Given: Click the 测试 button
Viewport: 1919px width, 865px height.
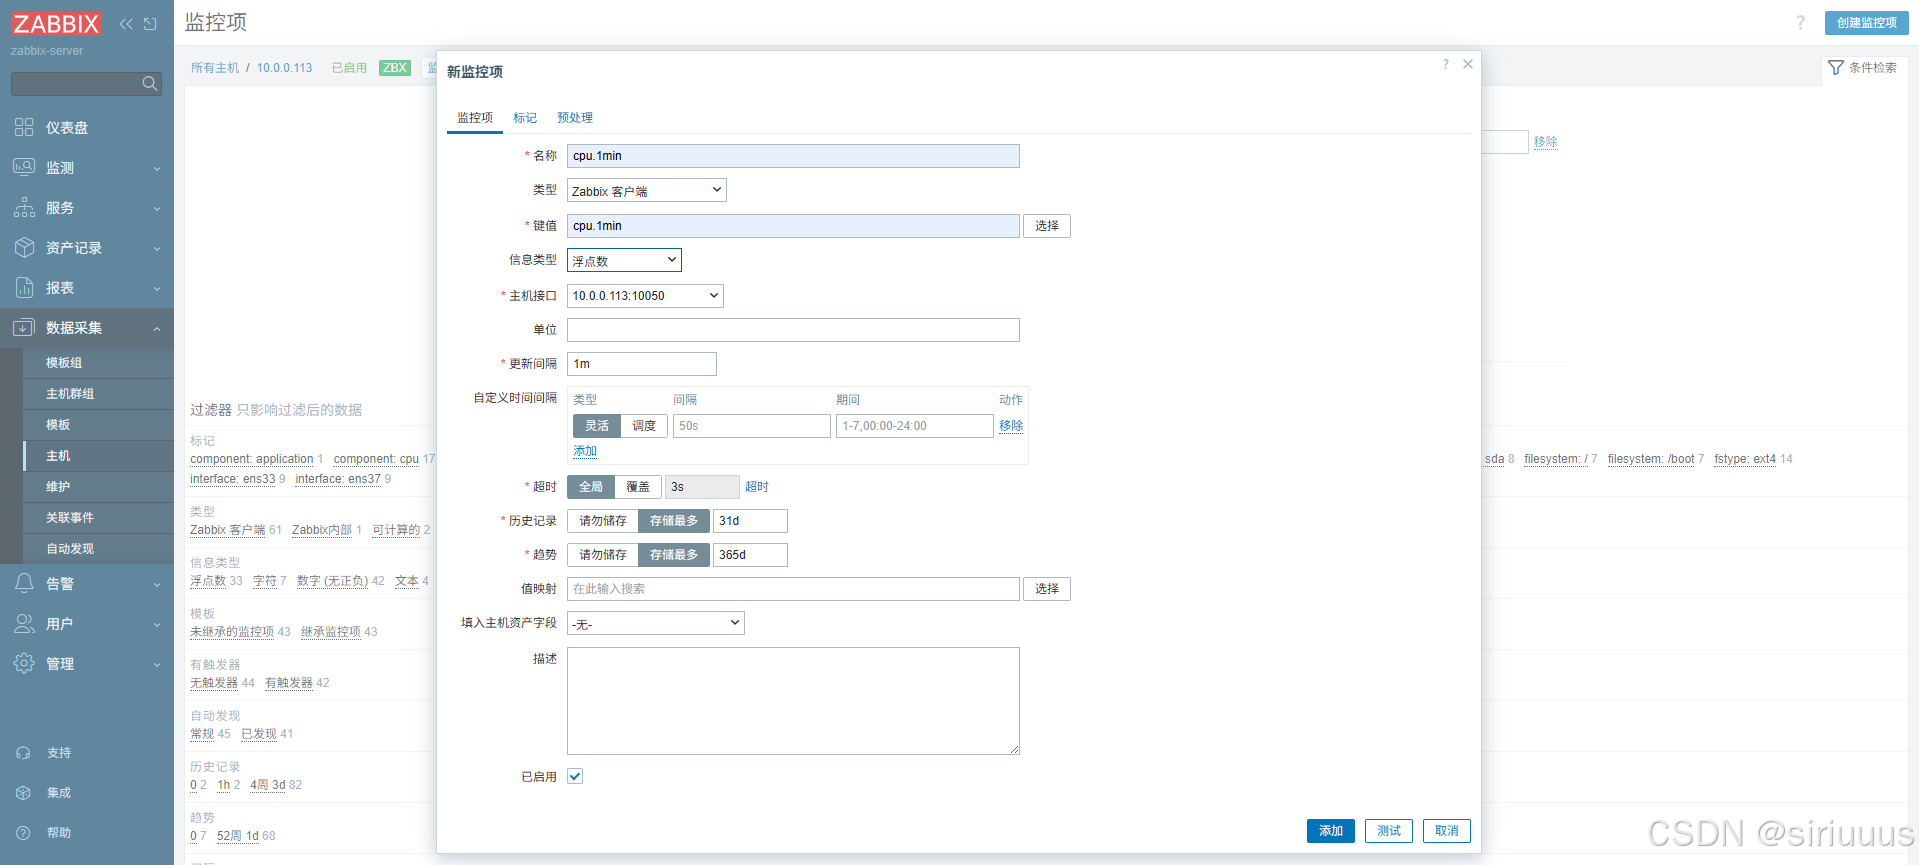Looking at the screenshot, I should [1389, 831].
